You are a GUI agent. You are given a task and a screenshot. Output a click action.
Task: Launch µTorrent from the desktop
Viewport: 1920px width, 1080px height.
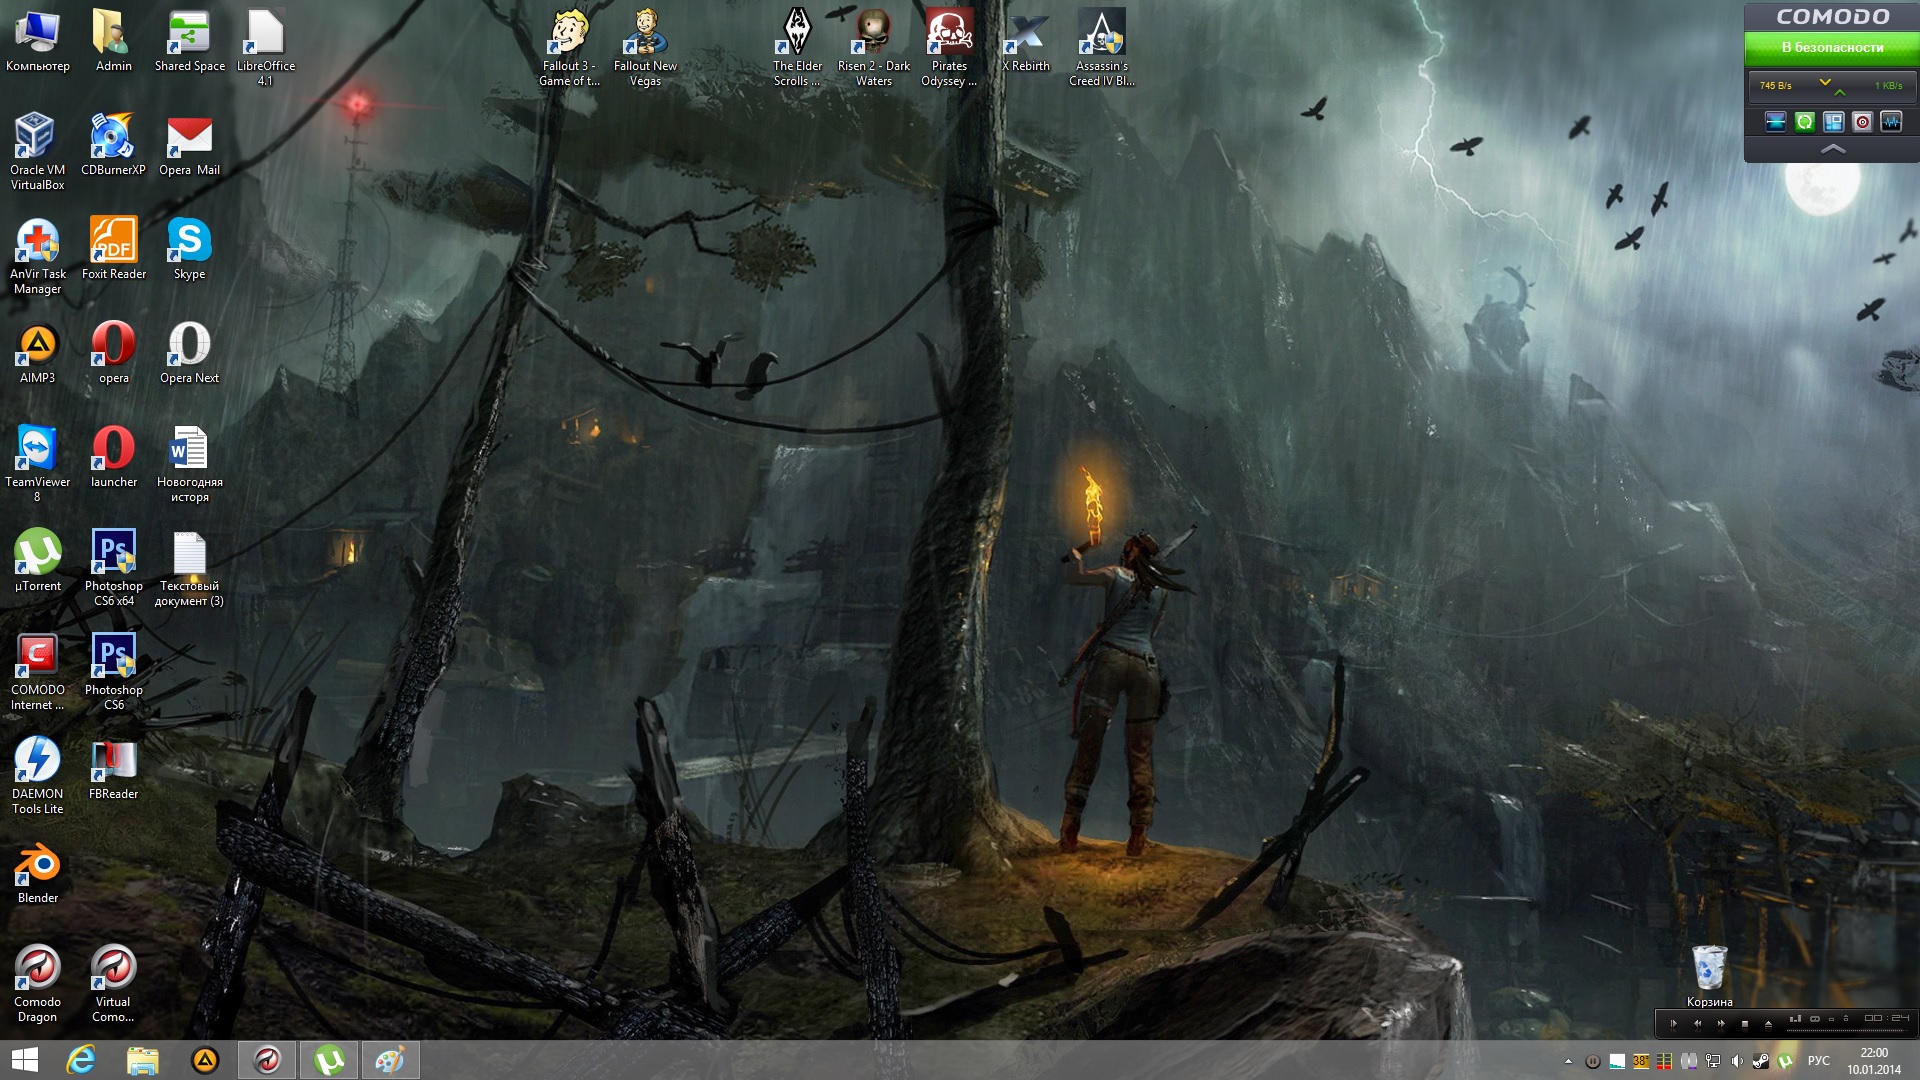(x=37, y=553)
